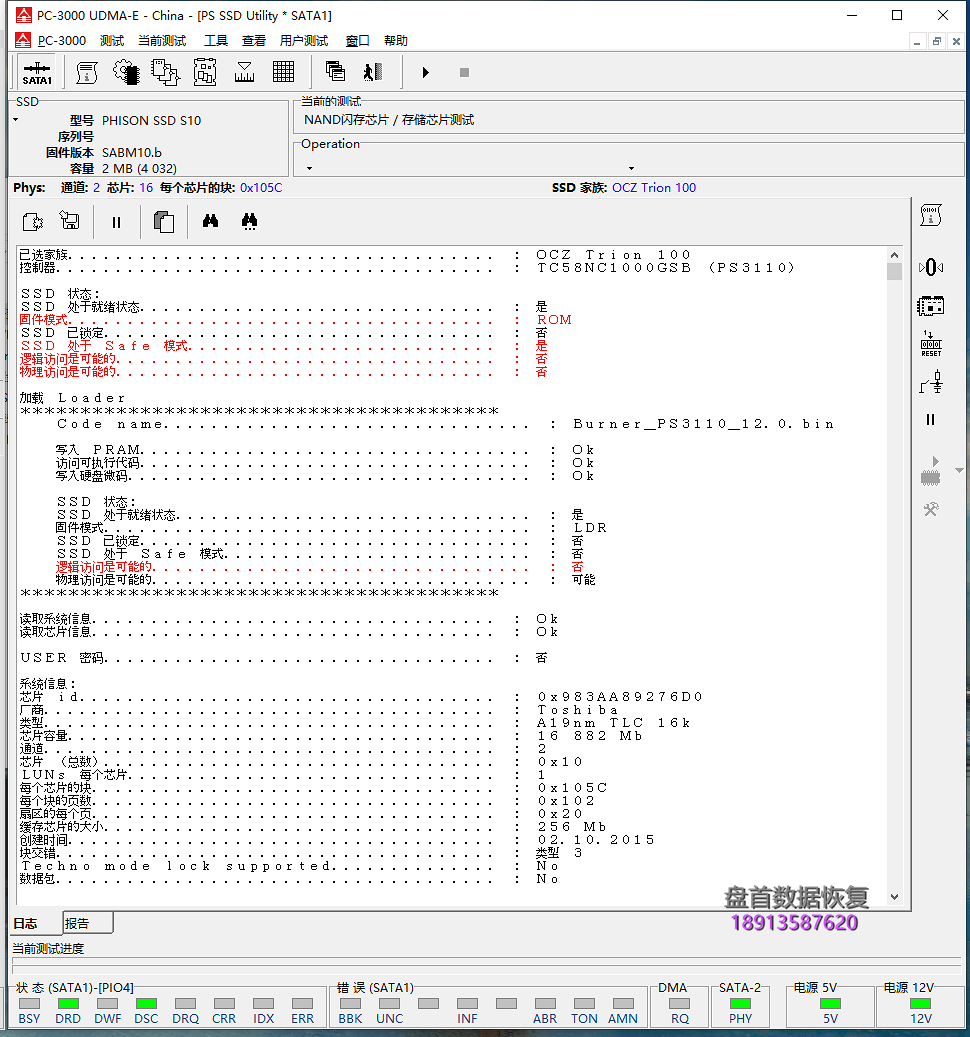Restore the inner utility child window

(x=936, y=42)
